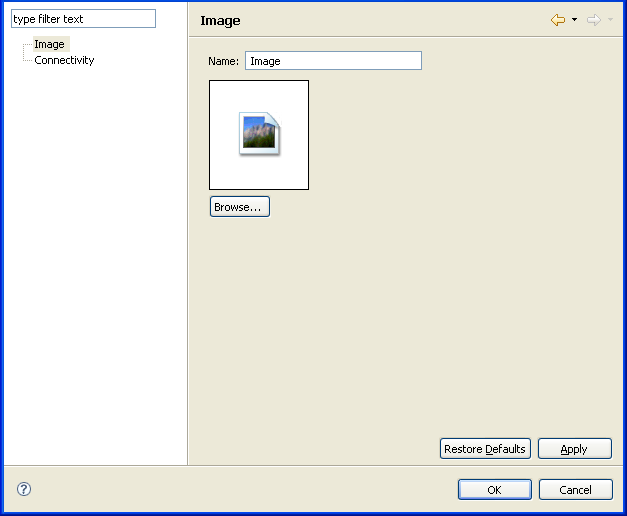
Task: Click the Browse... button
Action: (x=240, y=207)
